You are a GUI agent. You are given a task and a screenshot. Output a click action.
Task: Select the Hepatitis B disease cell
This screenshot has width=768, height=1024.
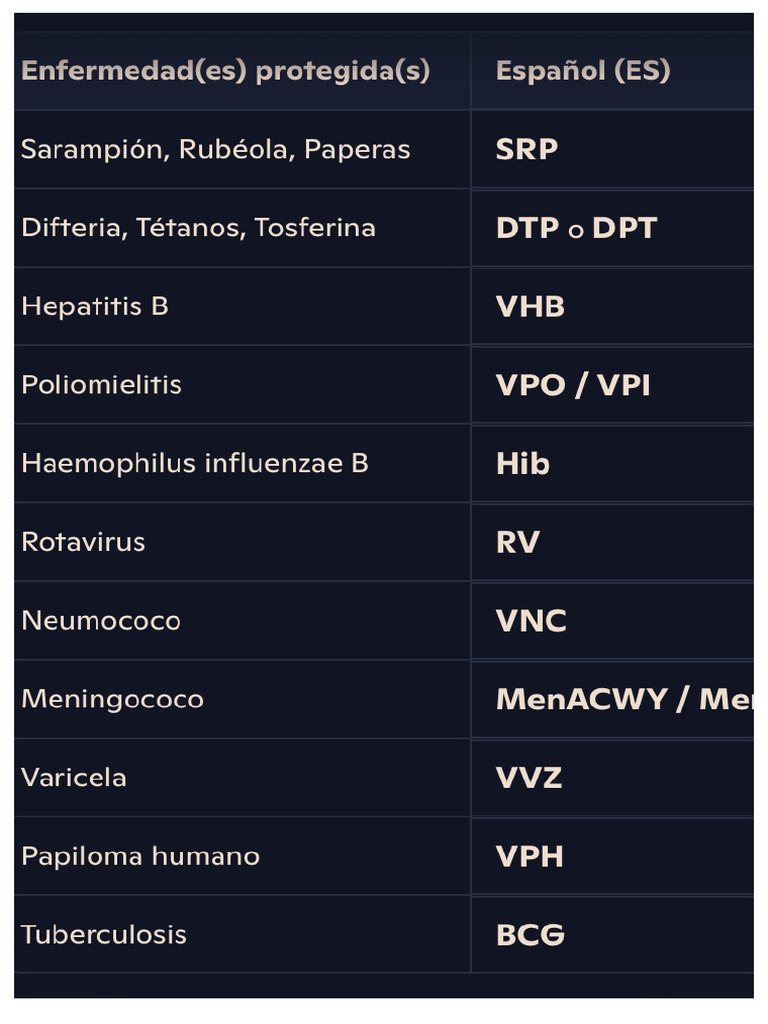(95, 306)
